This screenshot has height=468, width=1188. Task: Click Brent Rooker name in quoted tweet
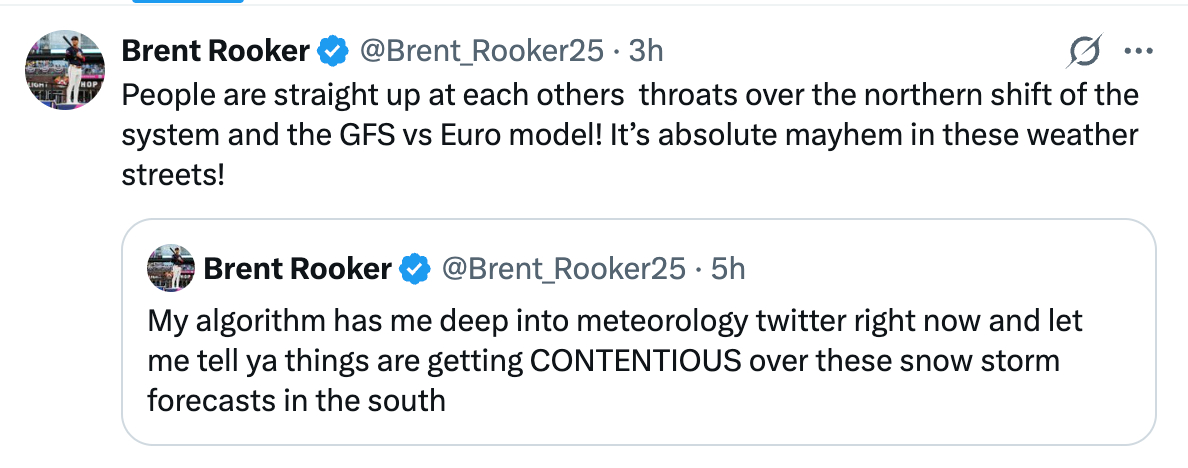click(297, 268)
